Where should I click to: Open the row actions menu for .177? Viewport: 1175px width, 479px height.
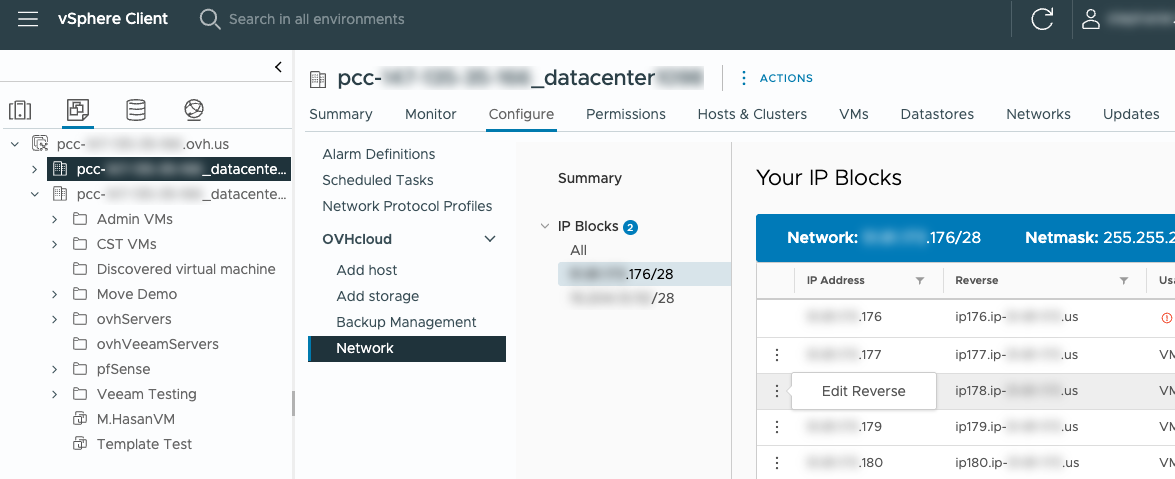777,354
